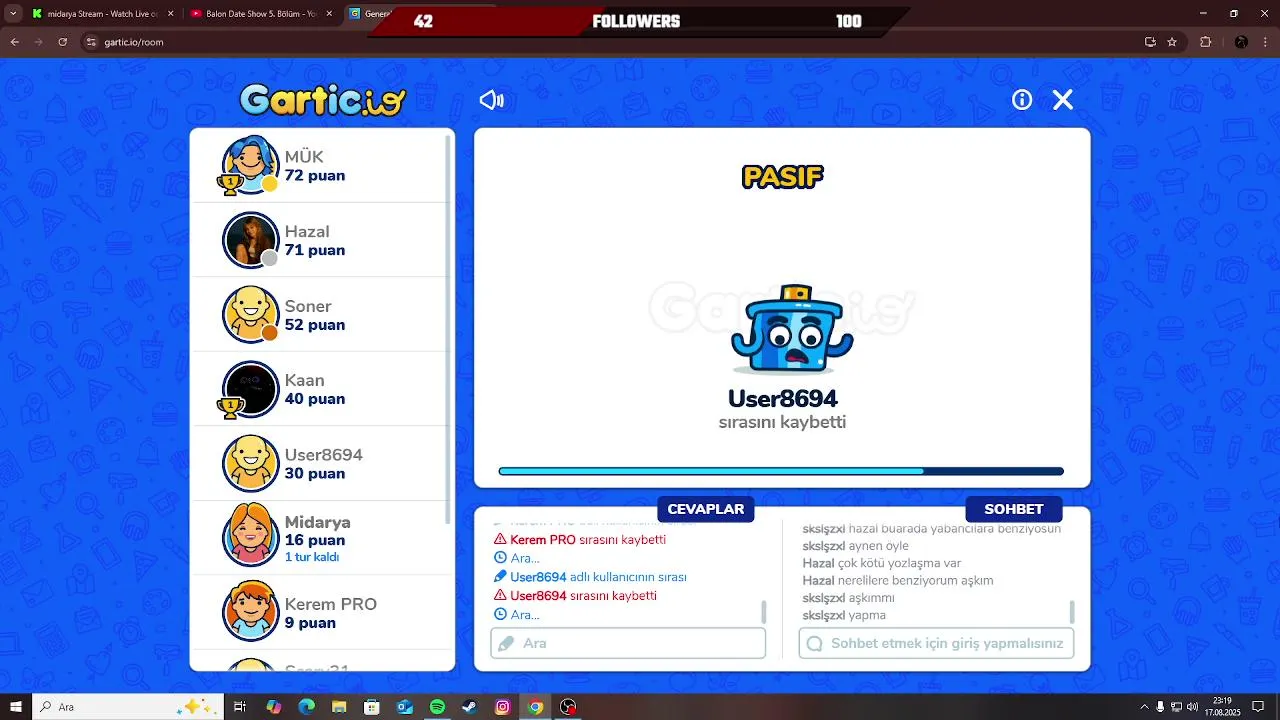Close the Balon Date Show tab
This screenshot has height=720, width=1280.
[327, 14]
